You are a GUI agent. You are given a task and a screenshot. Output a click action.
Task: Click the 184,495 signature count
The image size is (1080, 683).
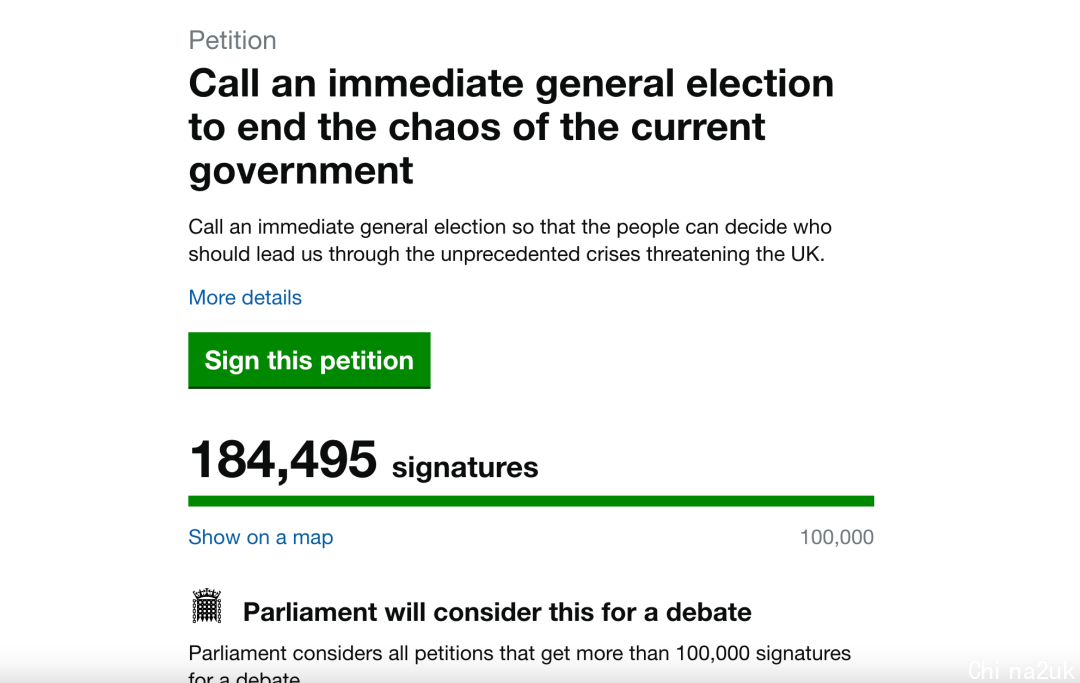[283, 460]
